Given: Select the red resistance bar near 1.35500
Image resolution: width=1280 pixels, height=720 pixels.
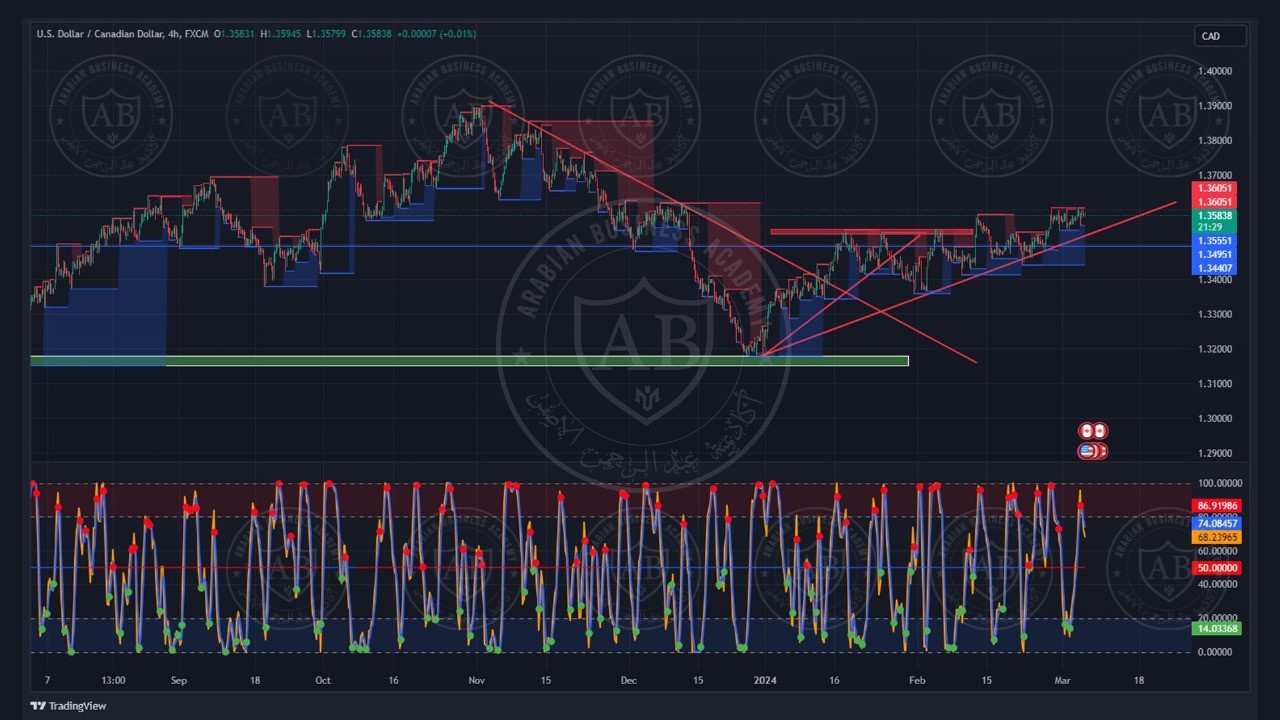Looking at the screenshot, I should [871, 232].
